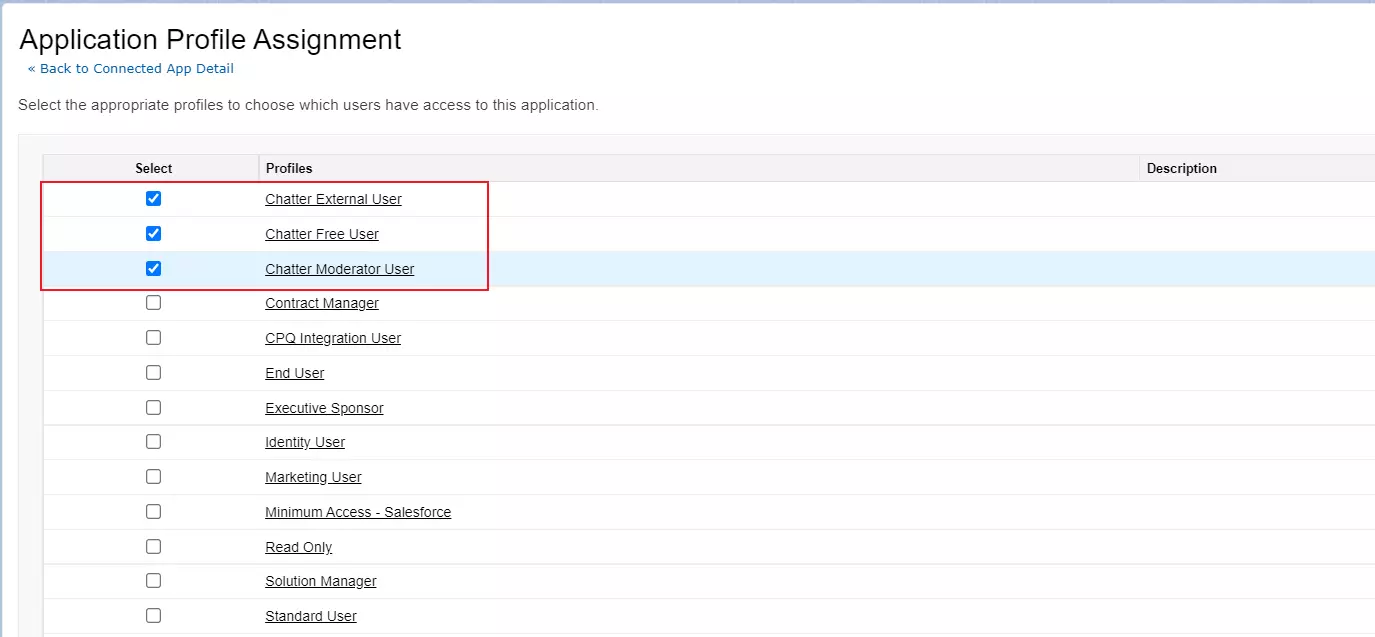Open the Marketing User profile link

[313, 477]
